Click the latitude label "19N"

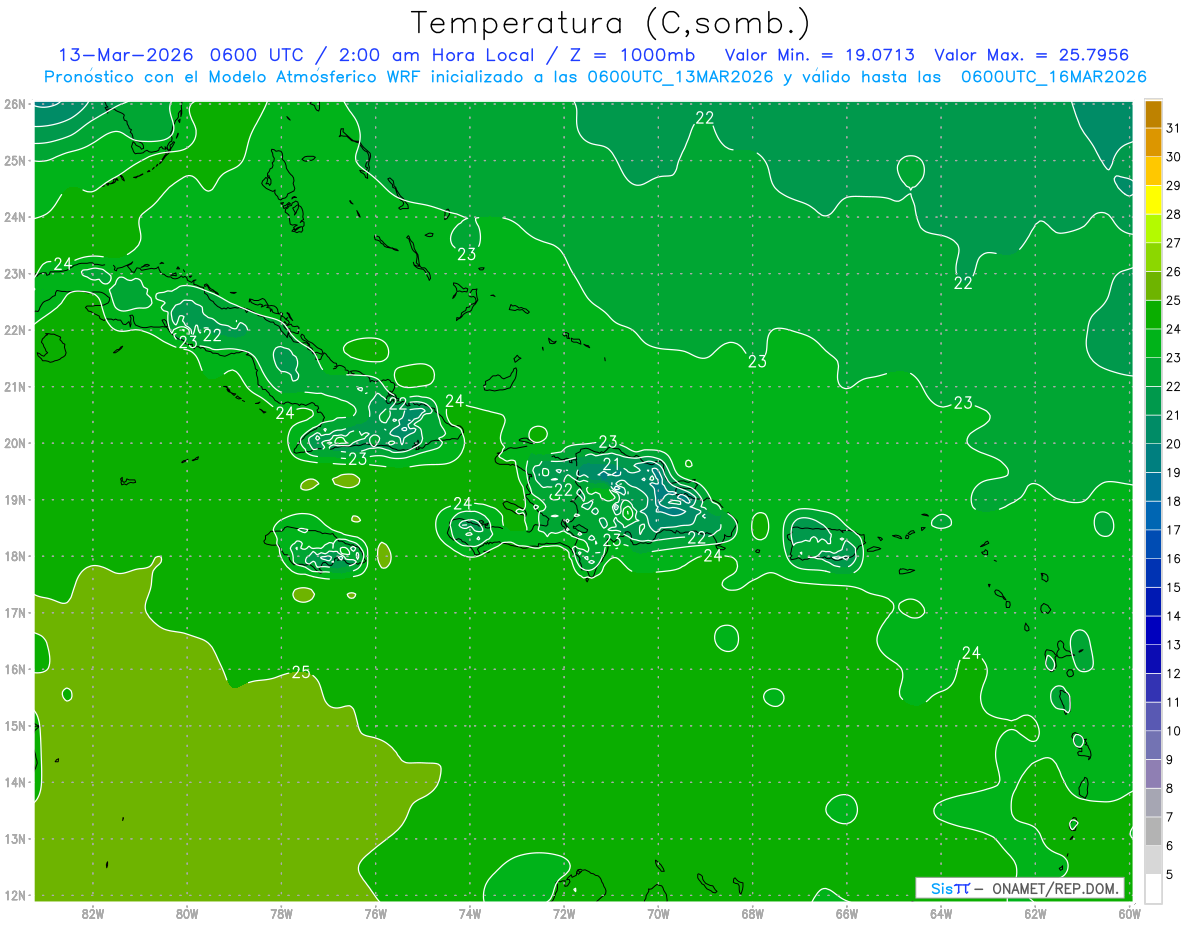click(x=15, y=500)
